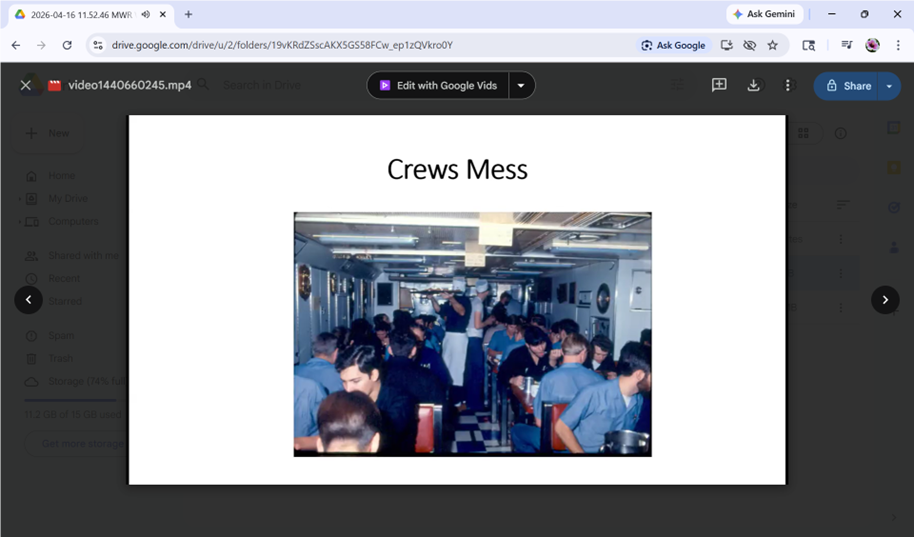Go to the previous file with left arrow
Image resolution: width=914 pixels, height=537 pixels.
click(x=29, y=300)
